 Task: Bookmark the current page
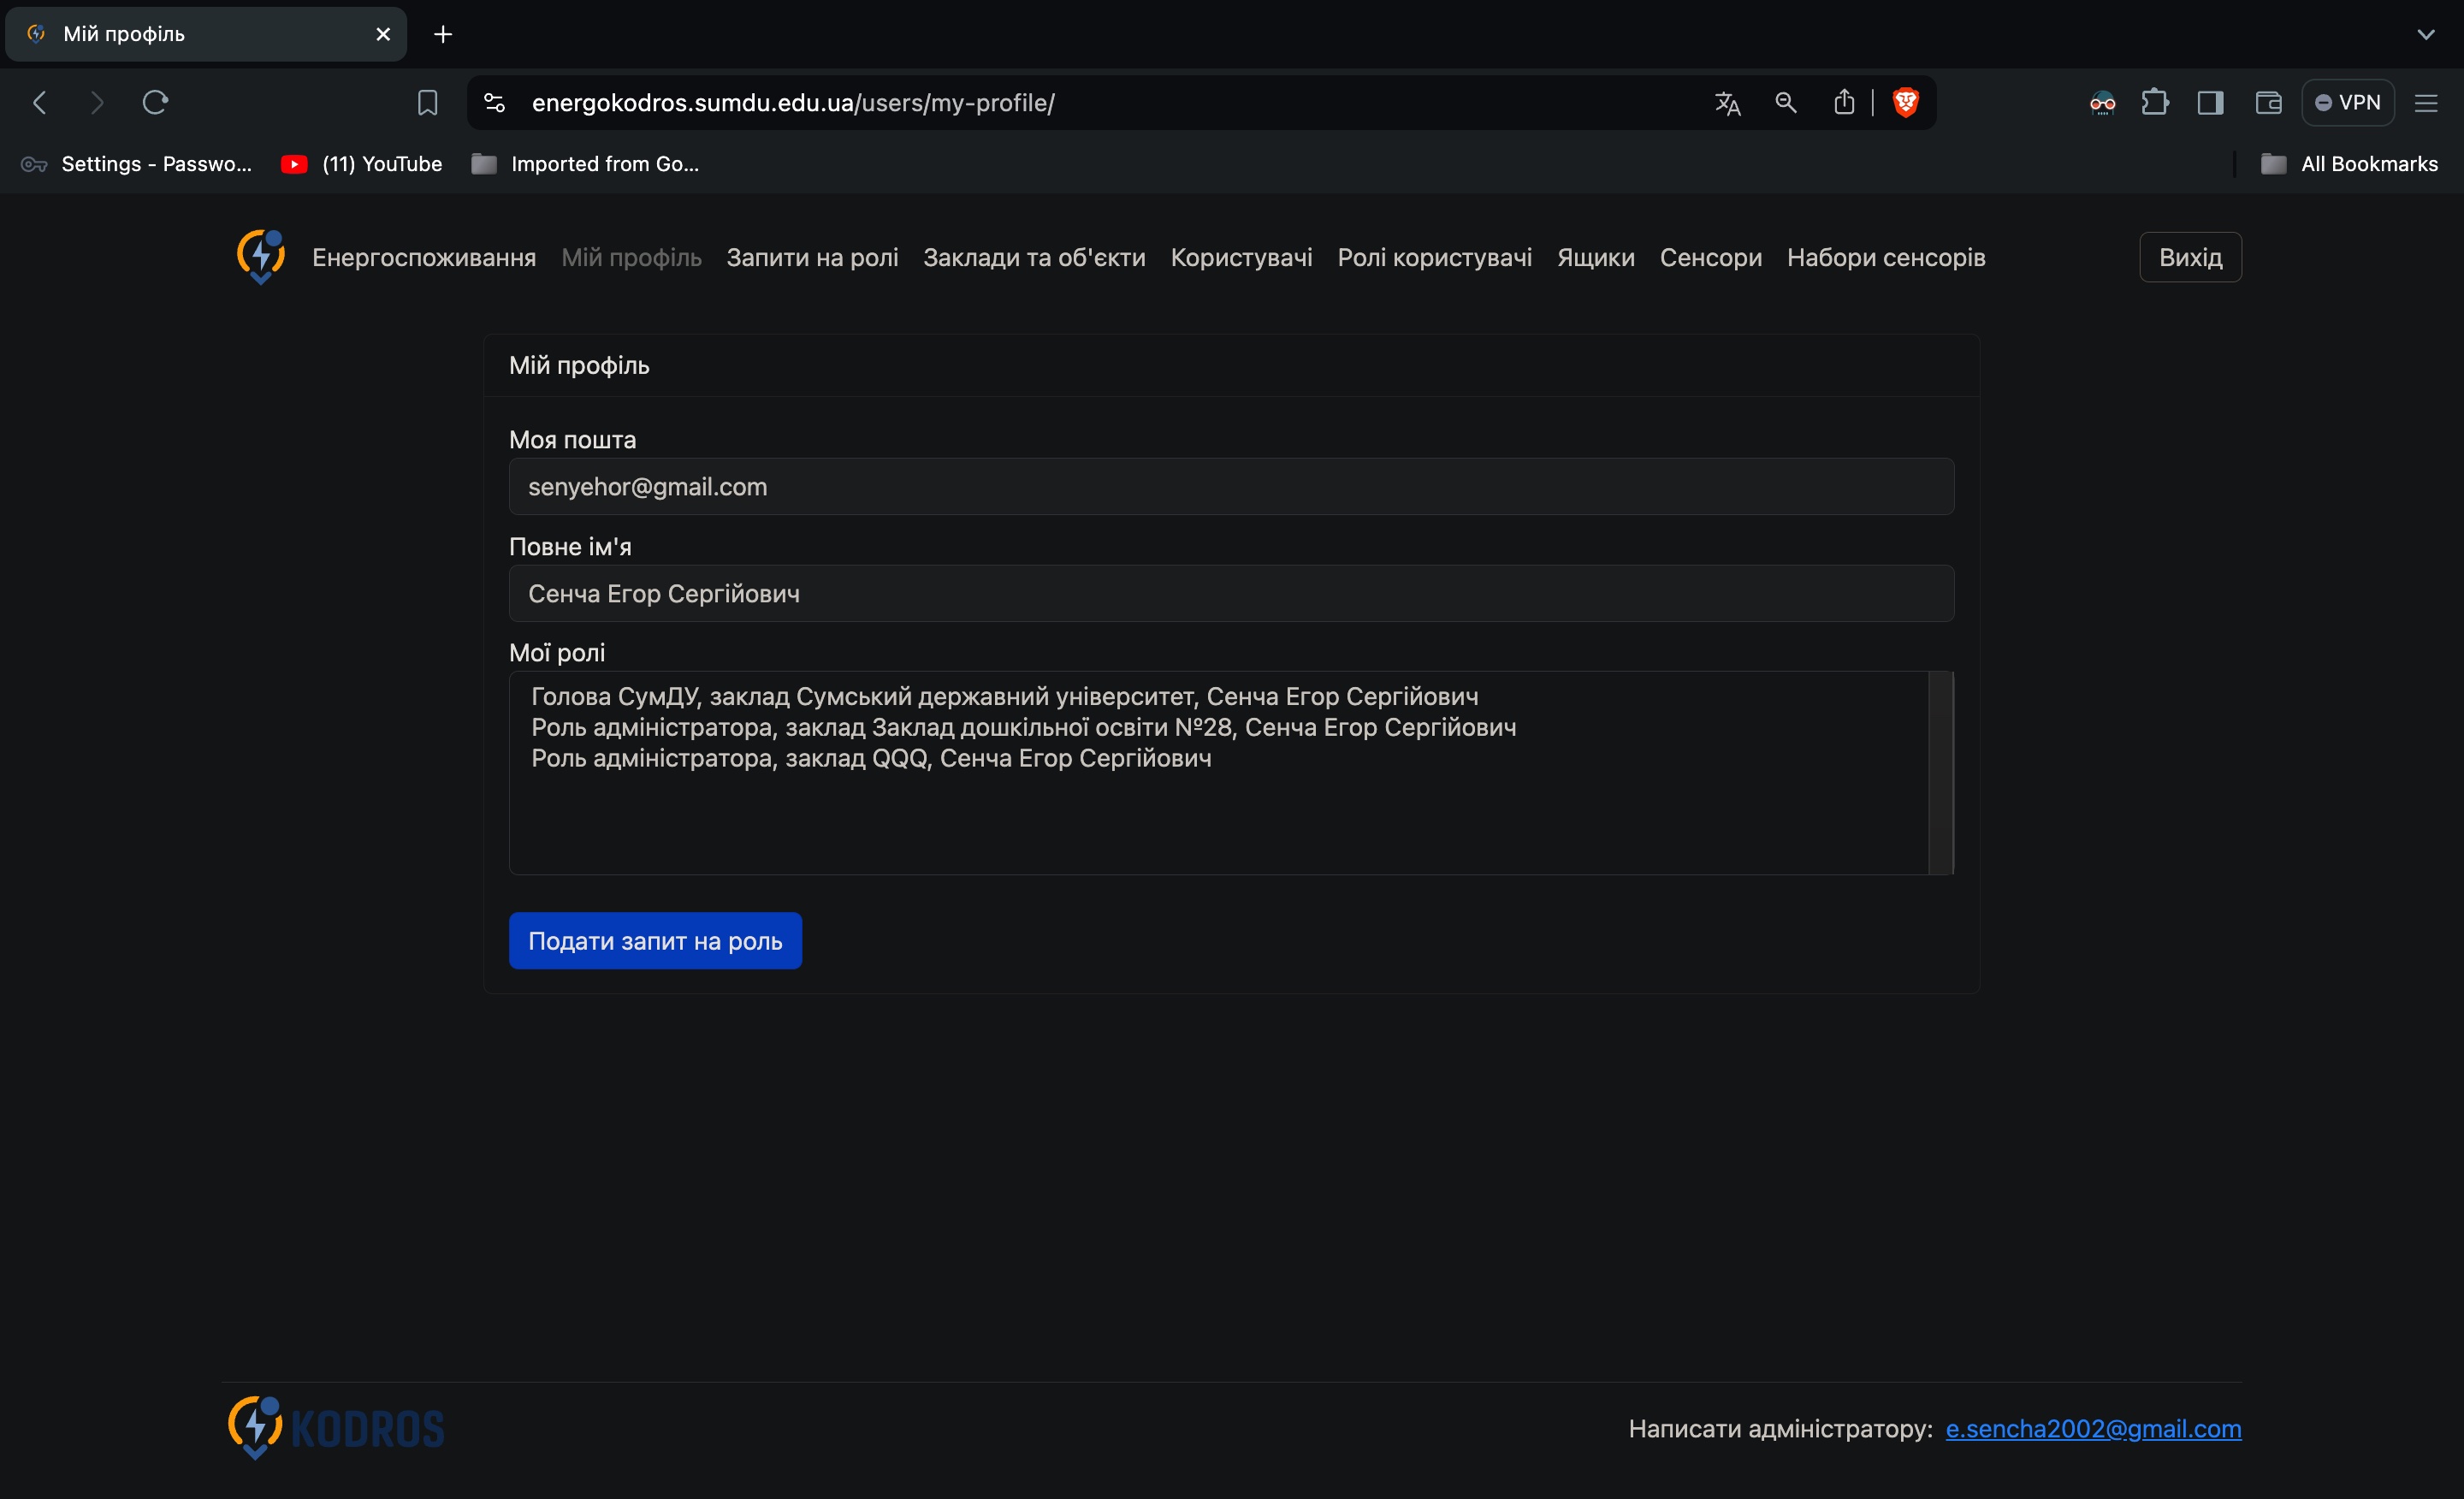(427, 102)
